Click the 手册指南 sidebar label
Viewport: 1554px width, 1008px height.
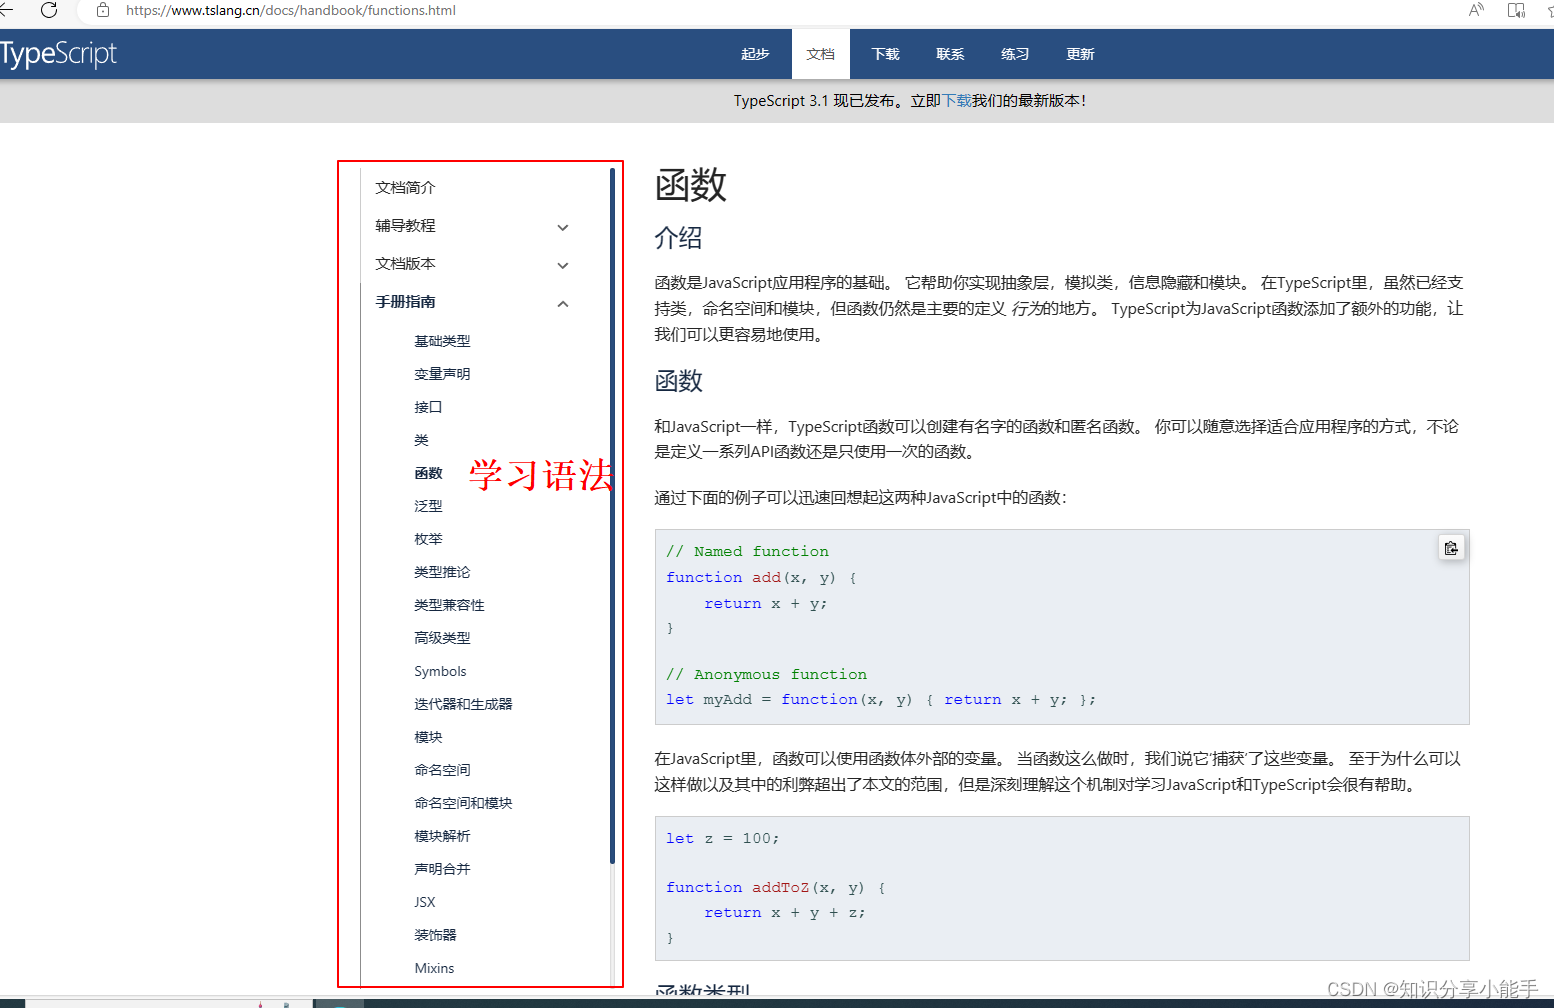click(405, 302)
